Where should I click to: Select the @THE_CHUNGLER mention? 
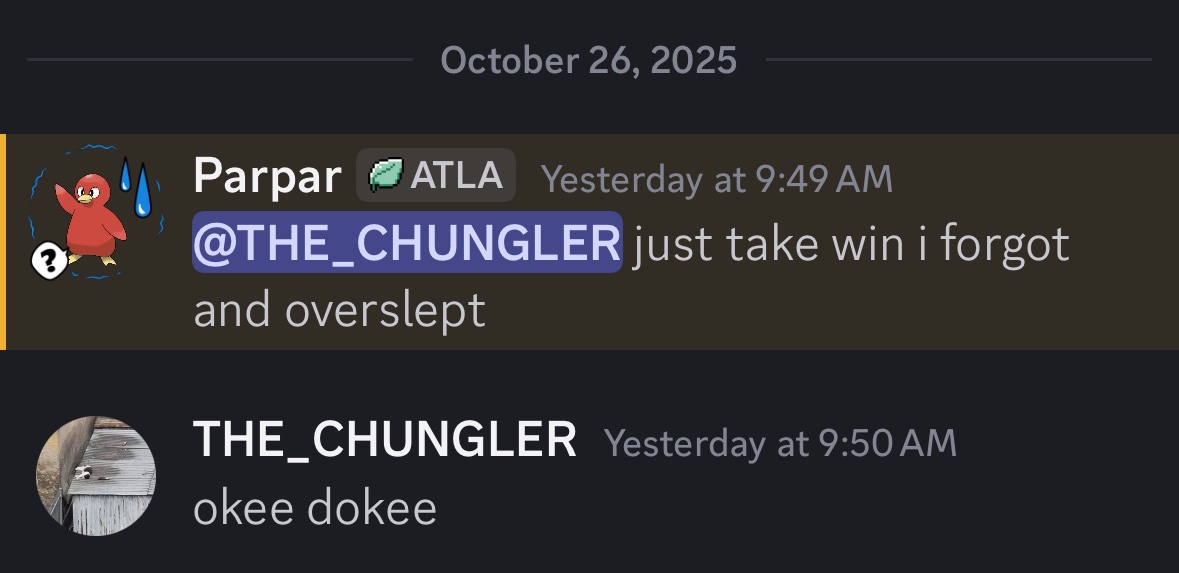coord(406,243)
